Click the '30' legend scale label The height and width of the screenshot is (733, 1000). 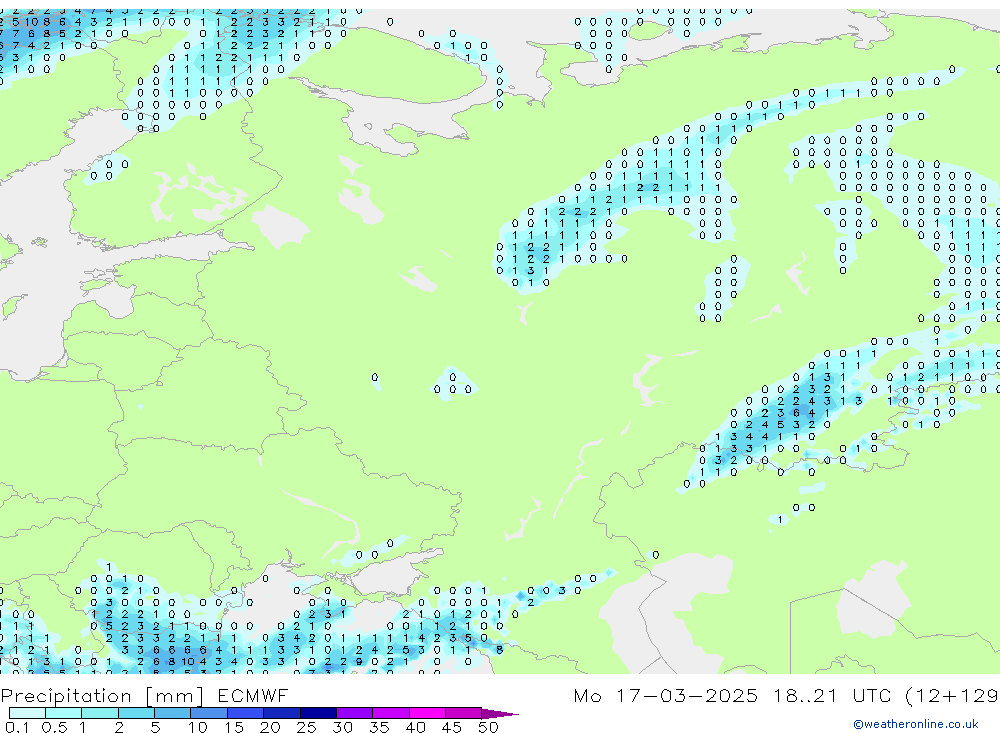[342, 727]
